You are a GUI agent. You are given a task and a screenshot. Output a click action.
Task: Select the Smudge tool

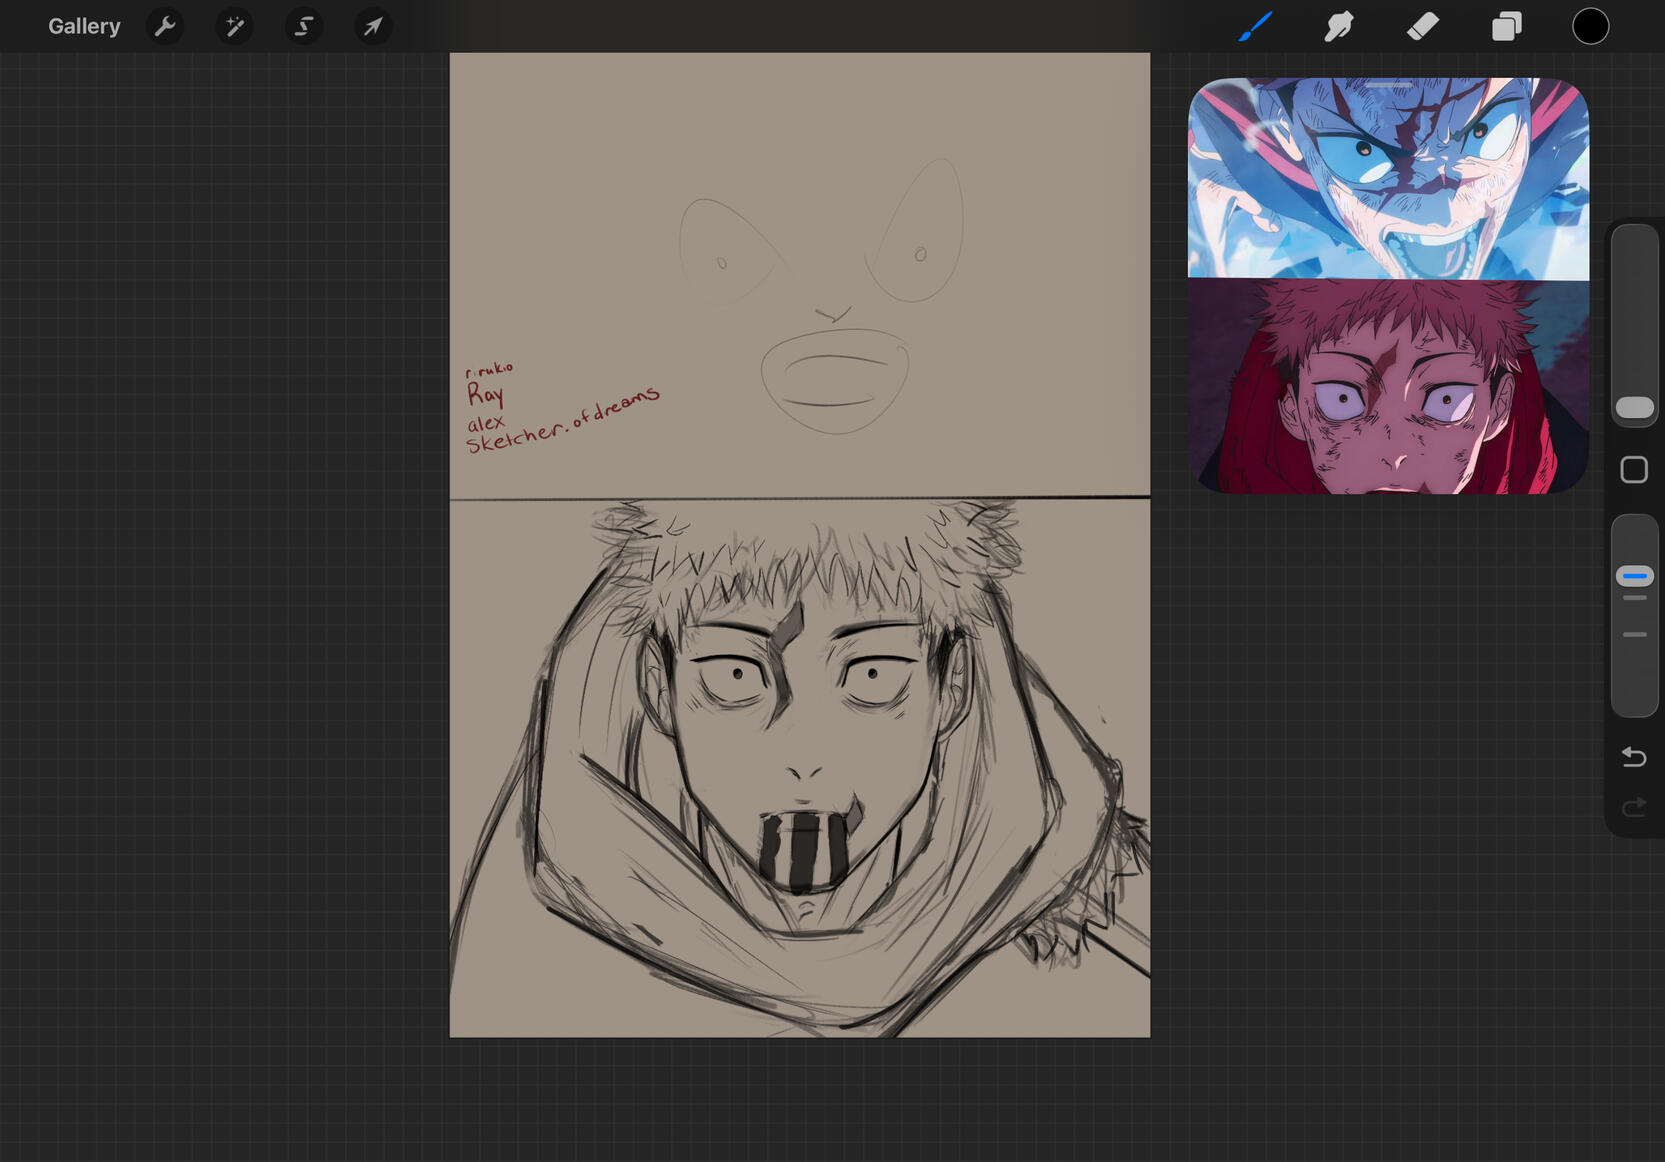tap(1339, 26)
